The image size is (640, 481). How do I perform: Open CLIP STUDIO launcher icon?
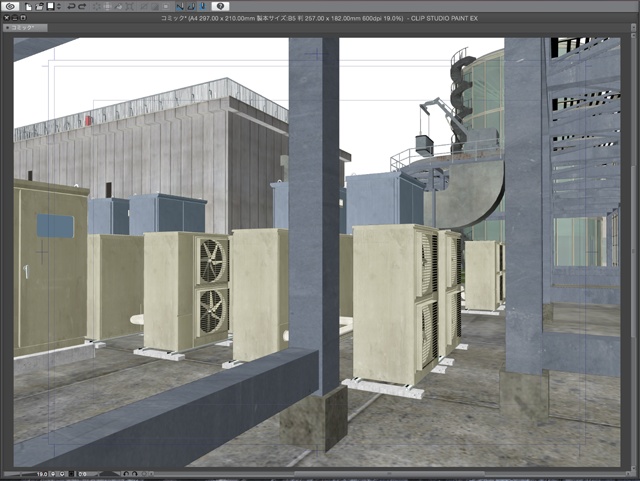pos(10,6)
